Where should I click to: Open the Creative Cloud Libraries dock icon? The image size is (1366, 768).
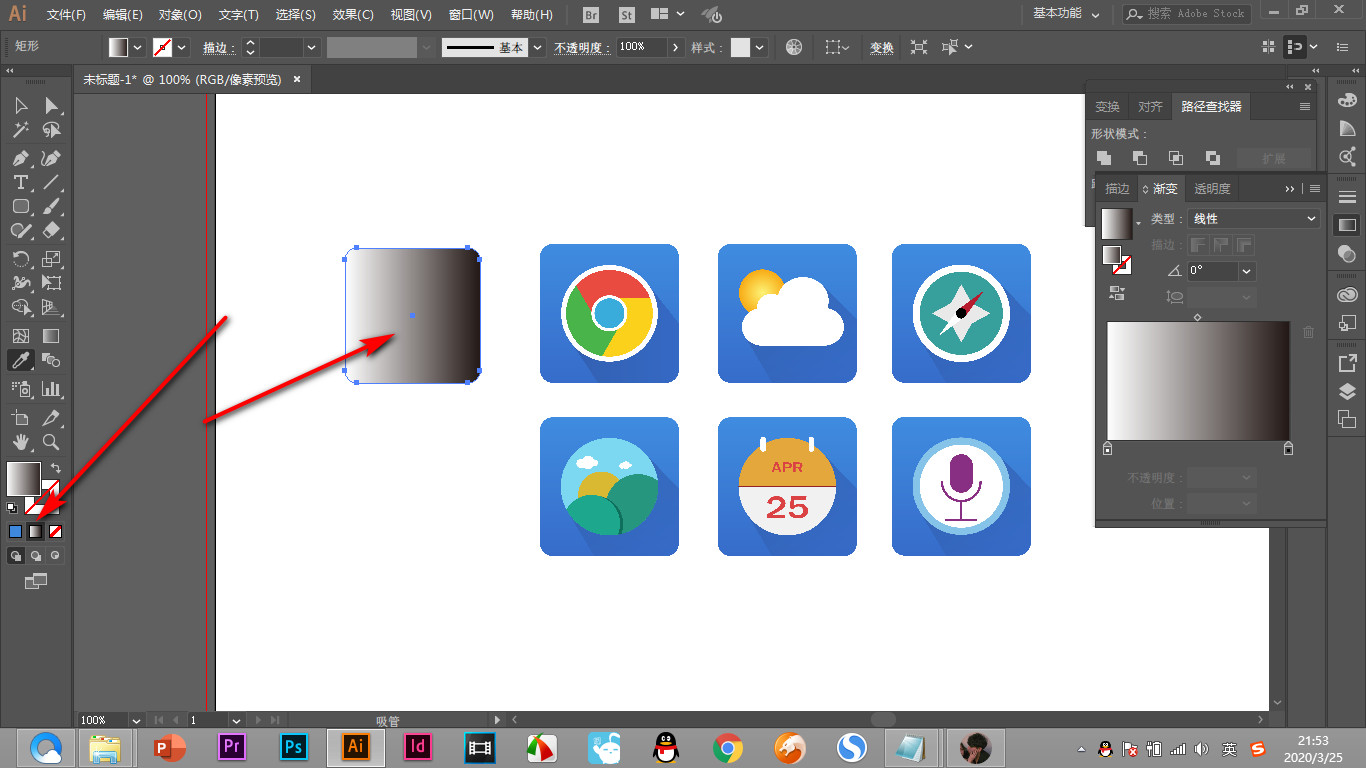[1347, 294]
